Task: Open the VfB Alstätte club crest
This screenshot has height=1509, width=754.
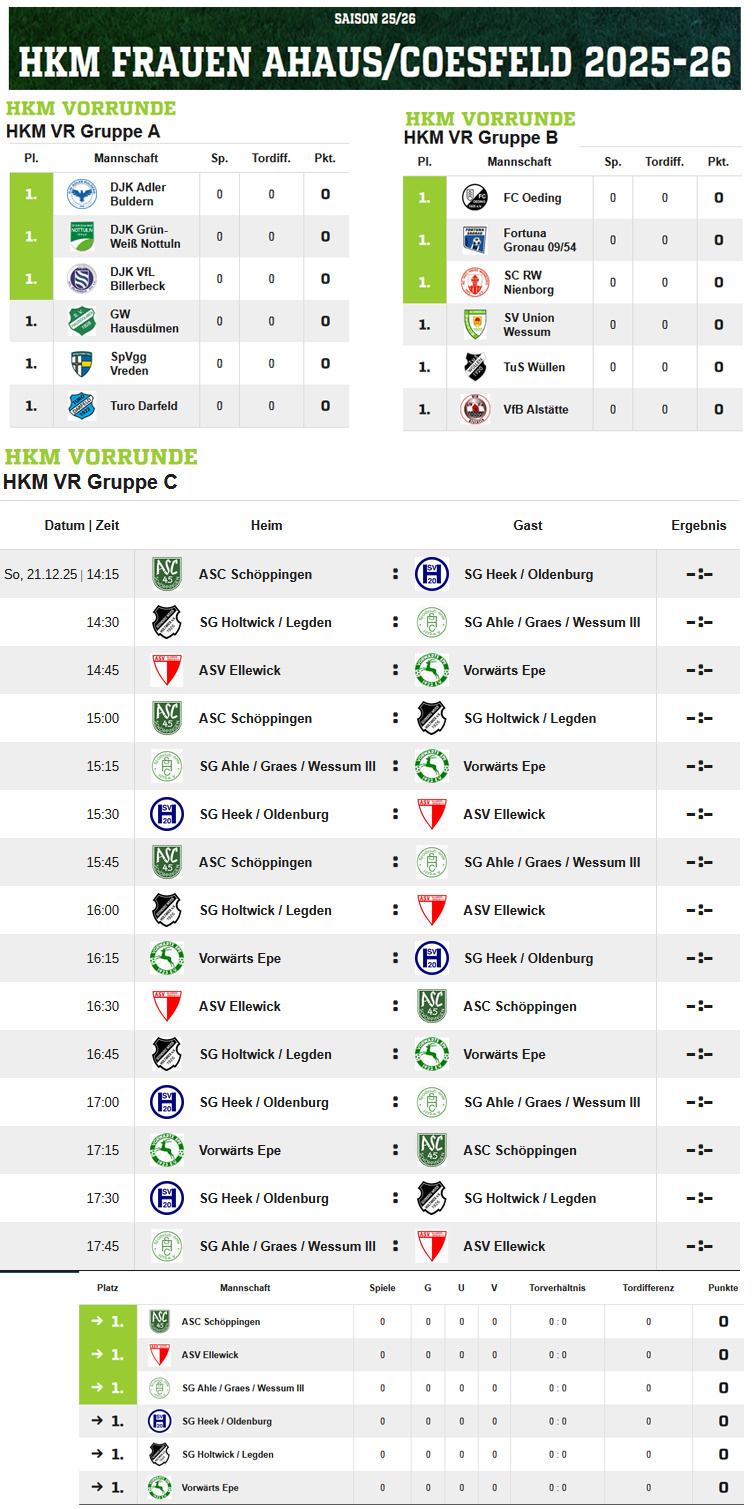Action: (475, 409)
